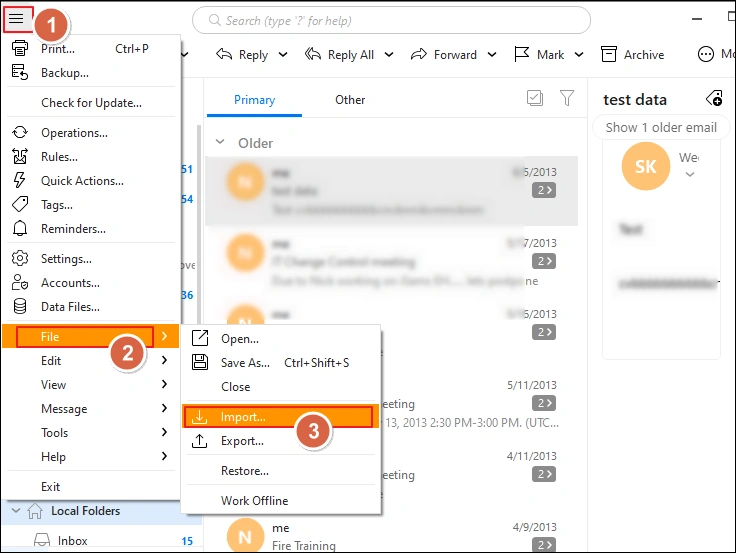Click the SK sender avatar
Image resolution: width=736 pixels, height=553 pixels.
pyautogui.click(x=645, y=166)
